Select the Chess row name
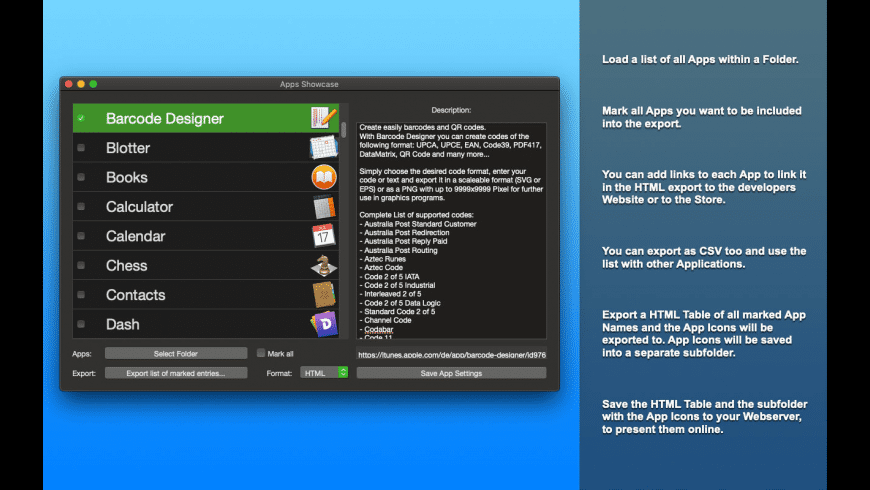The width and height of the screenshot is (870, 490). [127, 266]
